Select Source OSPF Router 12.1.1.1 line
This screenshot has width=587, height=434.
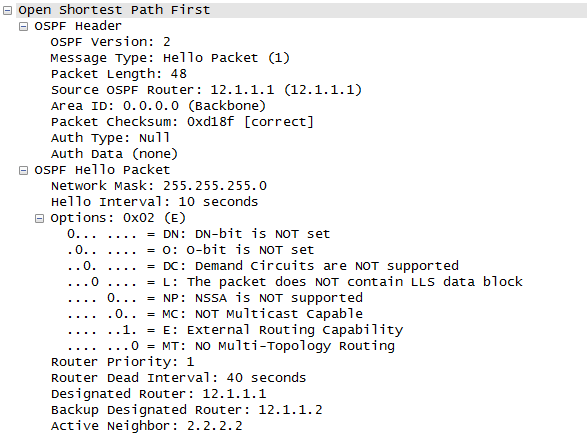pos(206,90)
